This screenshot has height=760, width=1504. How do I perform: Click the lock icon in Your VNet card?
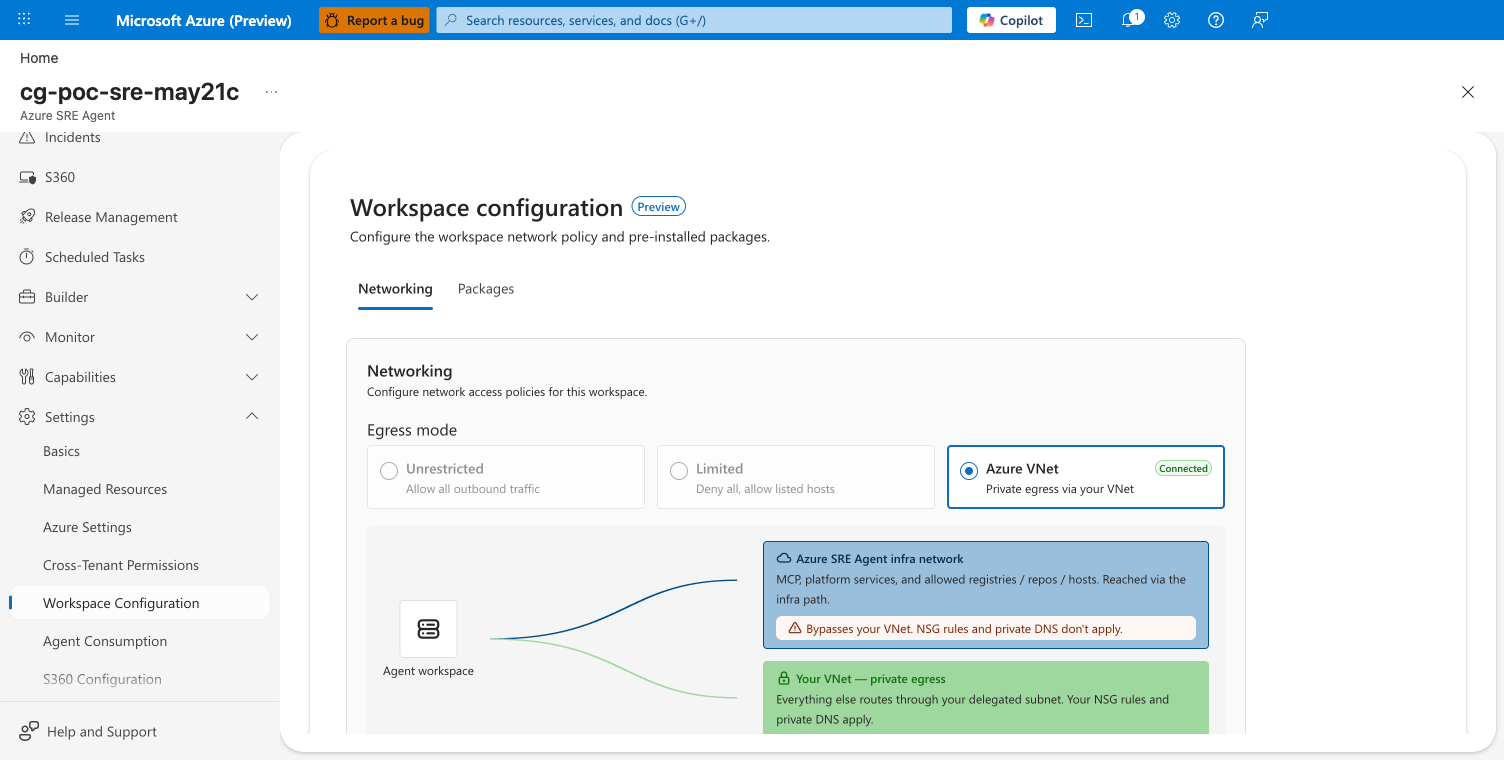pos(784,679)
